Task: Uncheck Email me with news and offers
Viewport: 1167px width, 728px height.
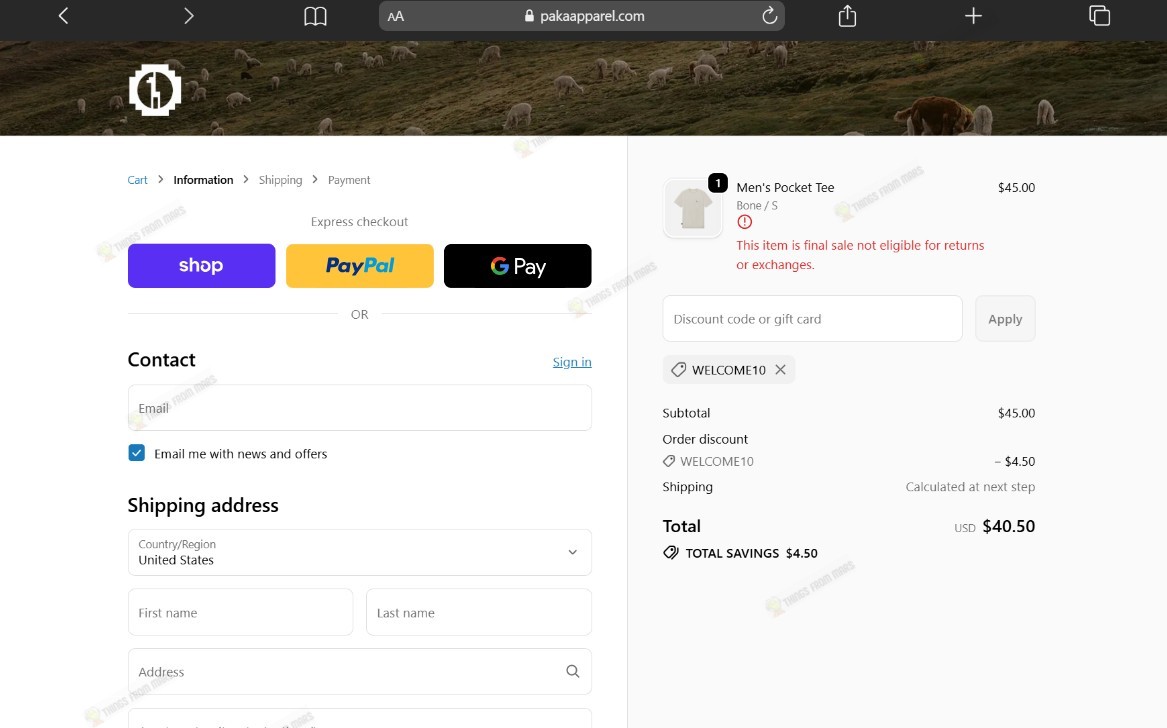Action: coord(137,453)
